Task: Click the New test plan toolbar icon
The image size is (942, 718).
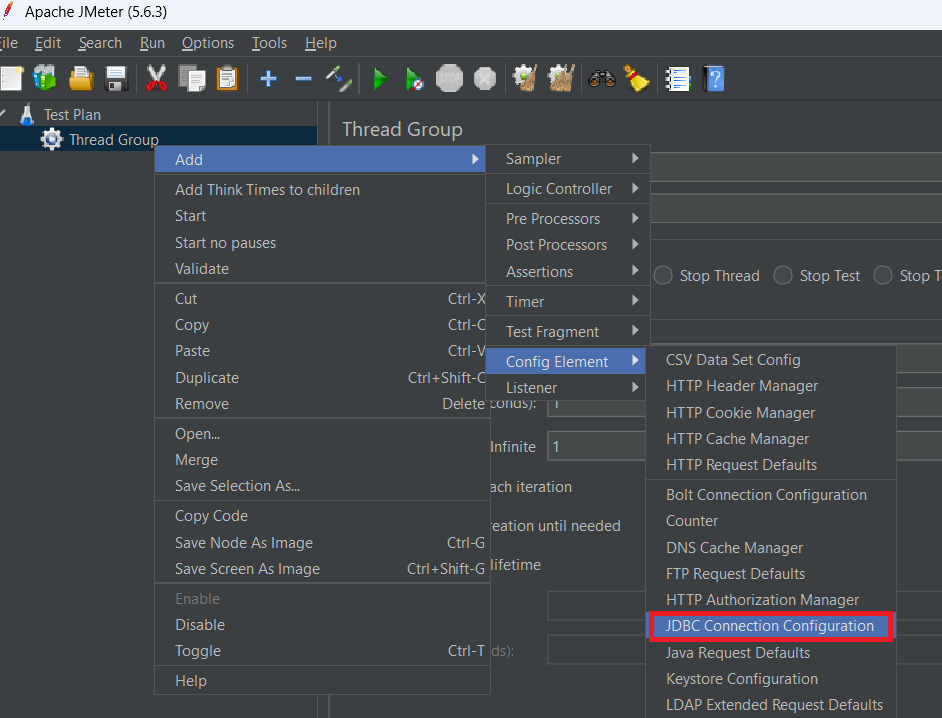Action: click(11, 79)
